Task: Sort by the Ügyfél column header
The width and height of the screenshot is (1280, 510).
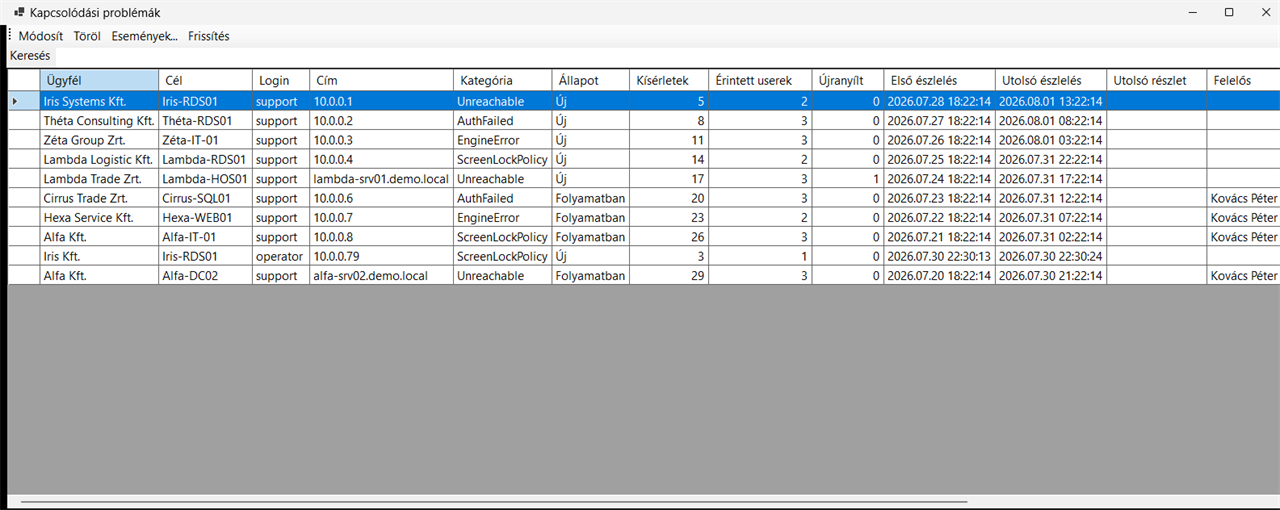Action: (x=99, y=80)
